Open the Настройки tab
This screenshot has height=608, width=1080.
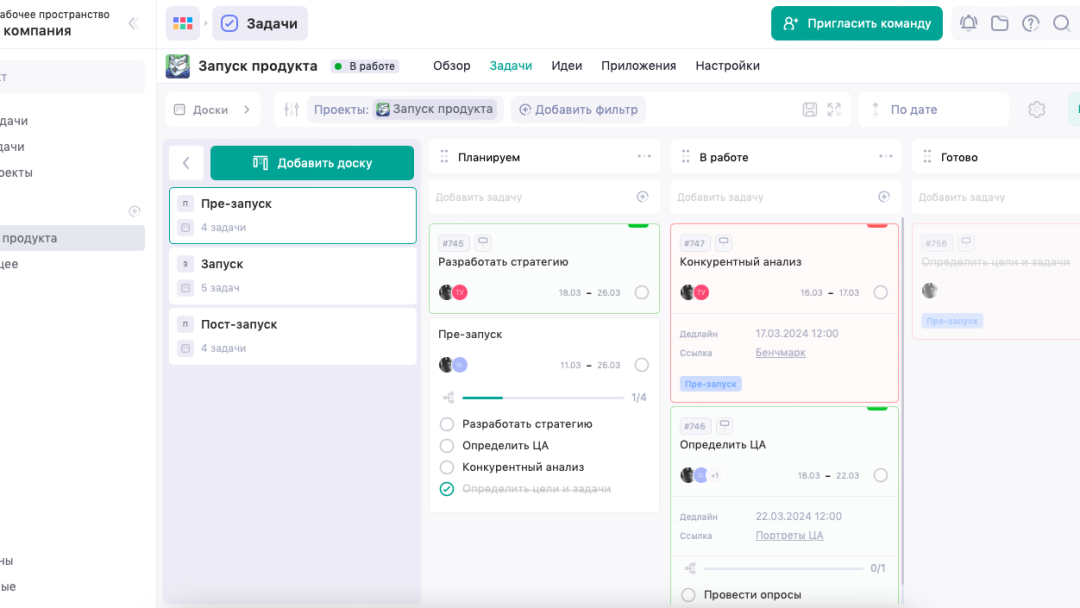click(x=727, y=66)
